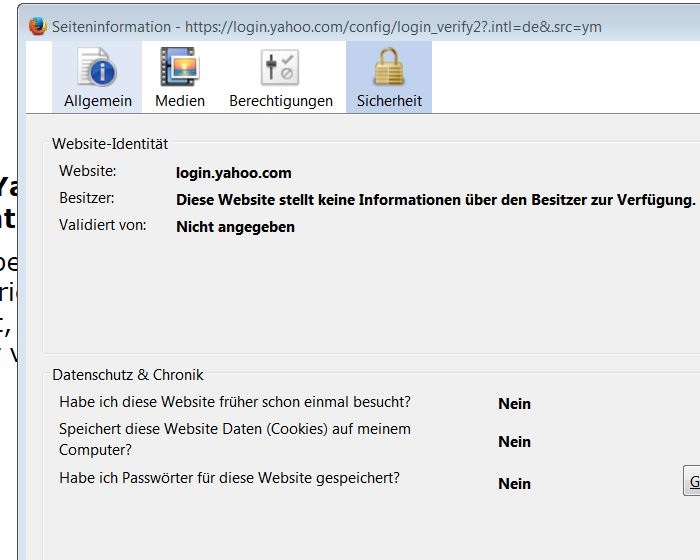Click the saved passwords question text
The width and height of the screenshot is (700, 560).
point(229,478)
